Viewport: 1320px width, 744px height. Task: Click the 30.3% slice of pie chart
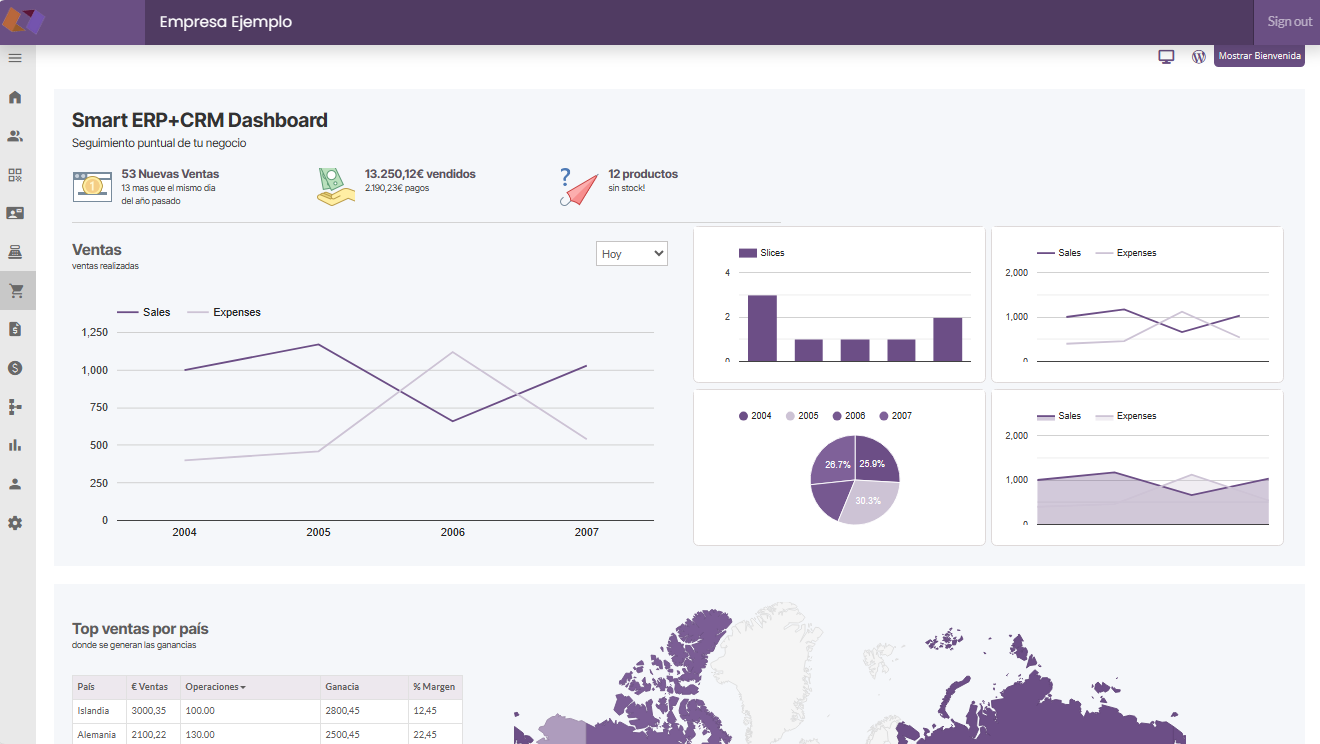coord(866,499)
